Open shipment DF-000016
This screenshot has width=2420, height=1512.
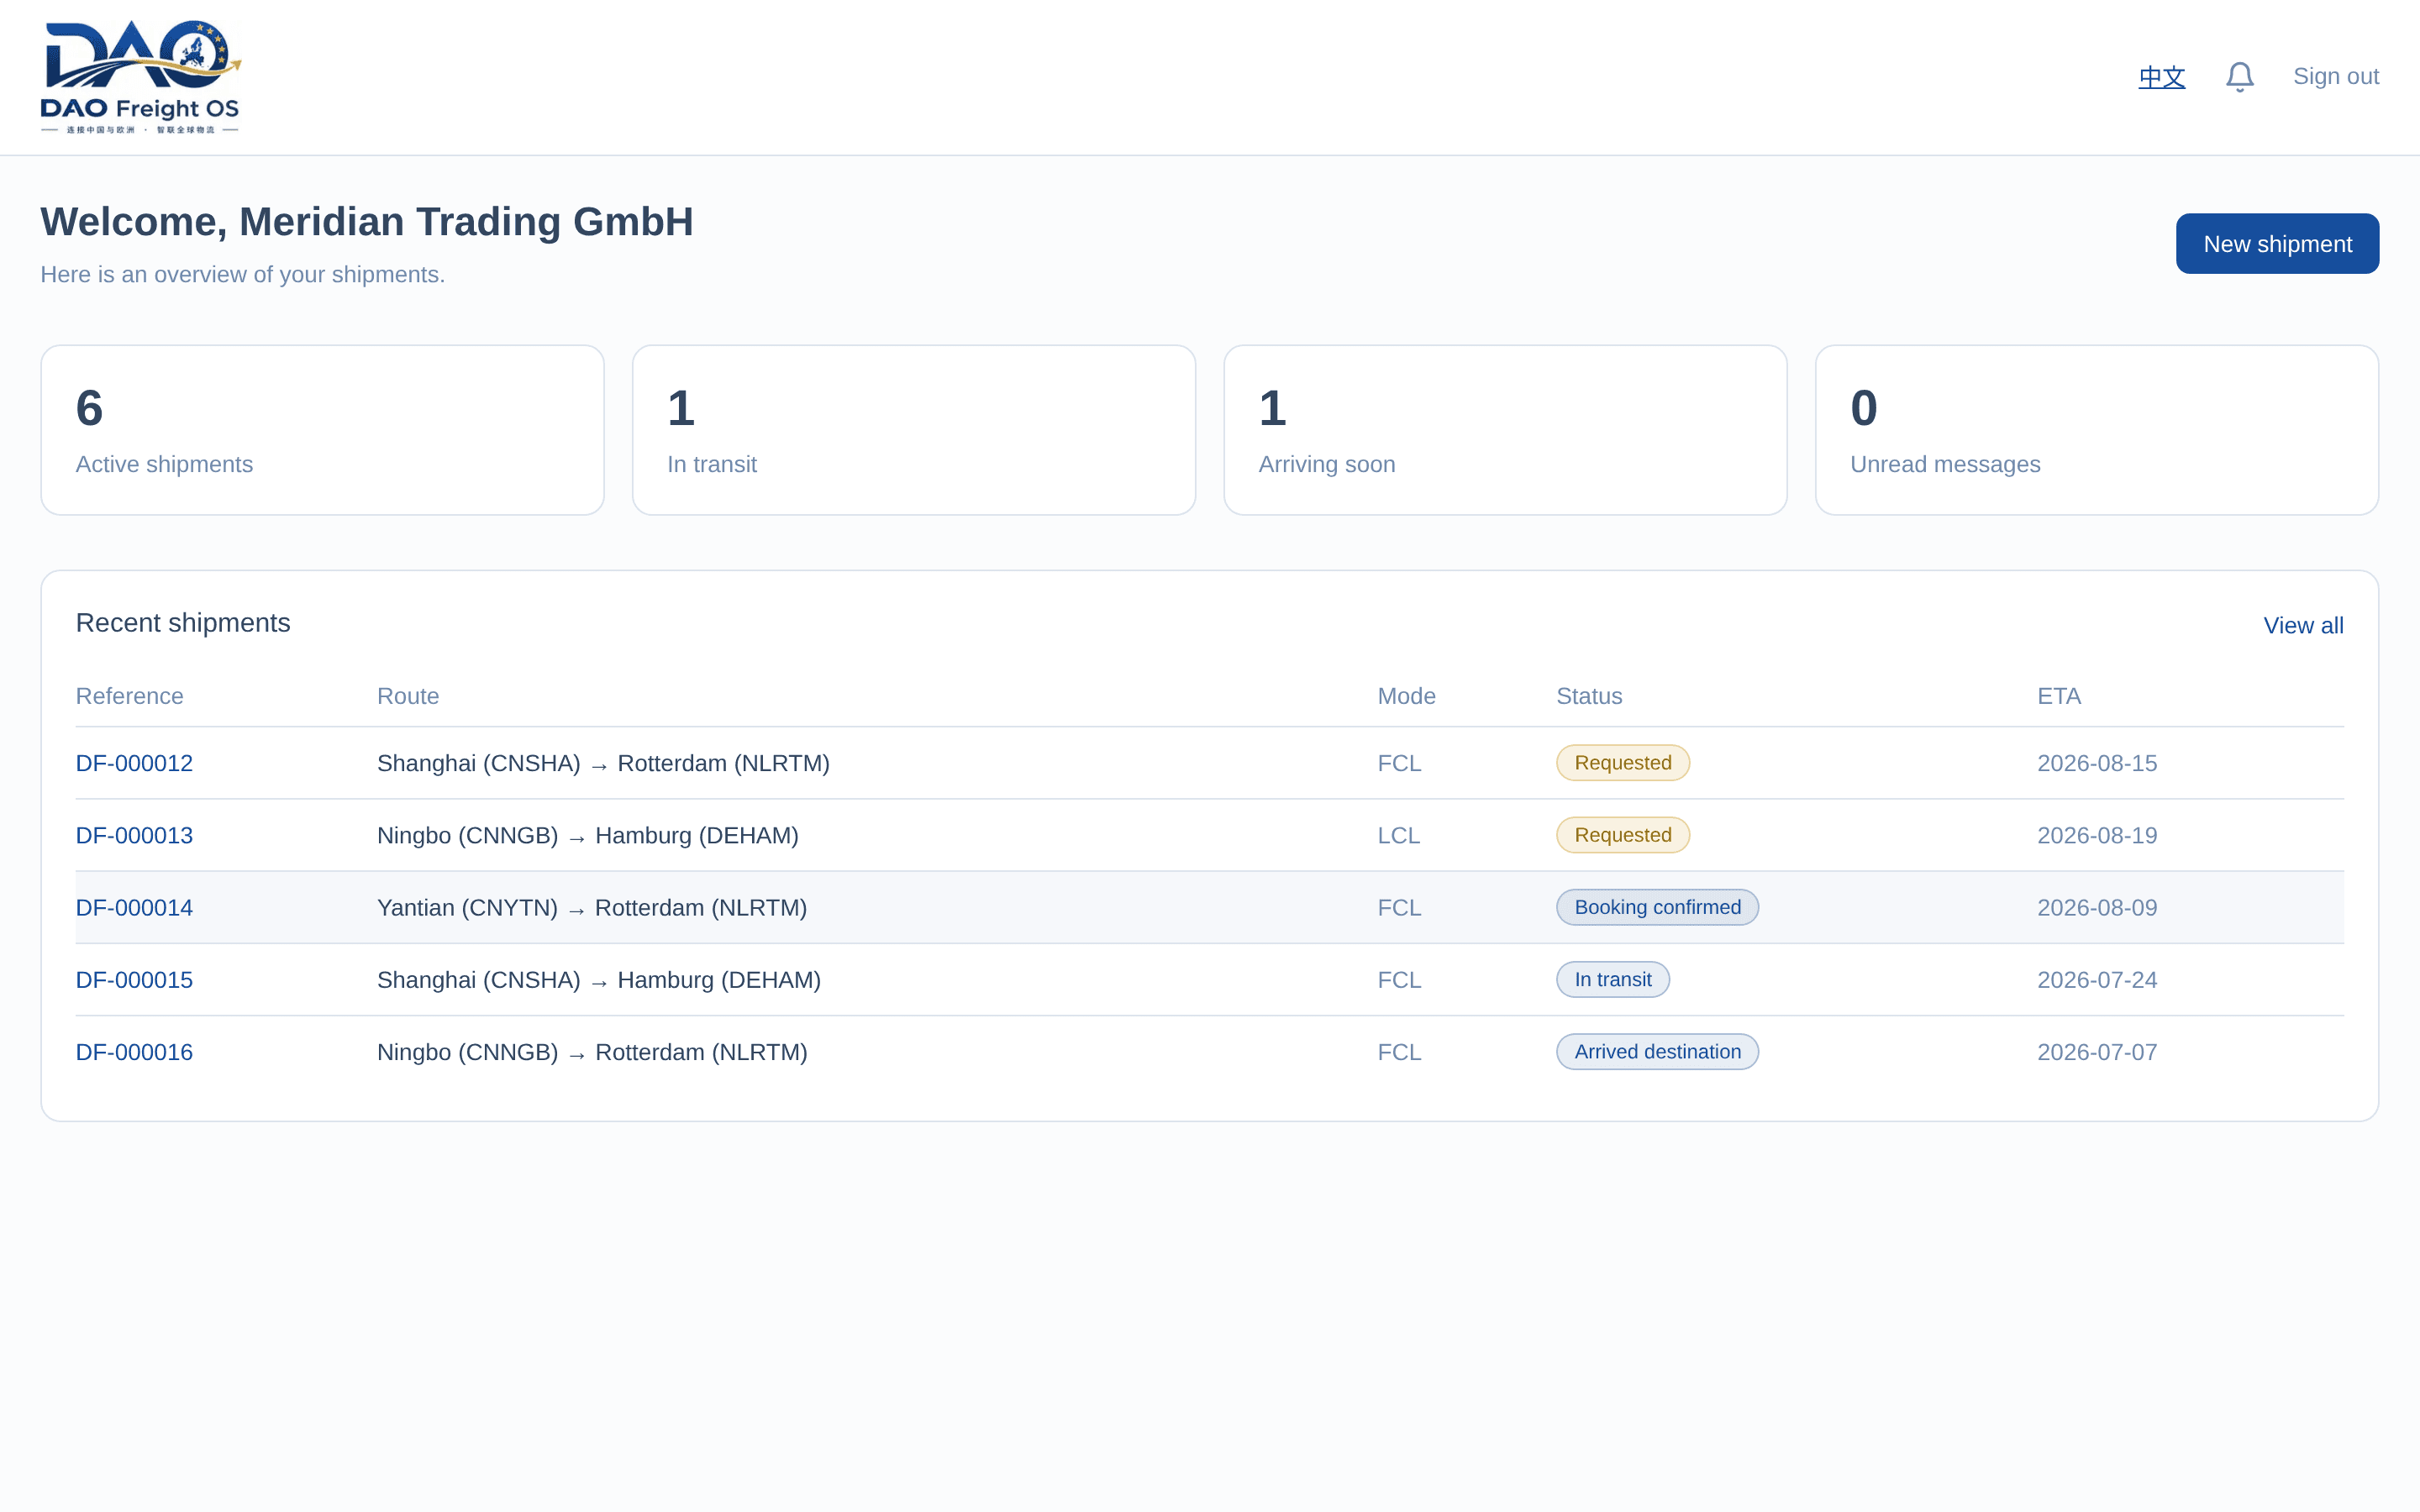click(134, 1052)
